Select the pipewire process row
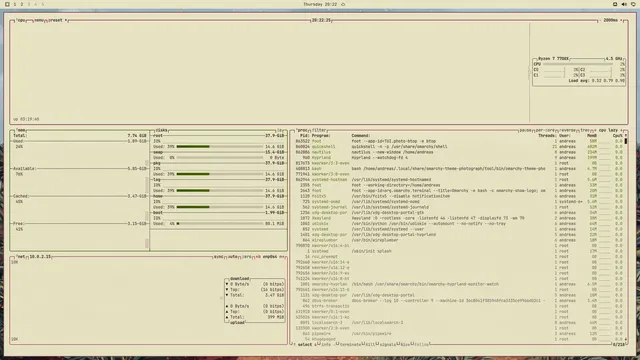This screenshot has height=360, width=640. 459,333
